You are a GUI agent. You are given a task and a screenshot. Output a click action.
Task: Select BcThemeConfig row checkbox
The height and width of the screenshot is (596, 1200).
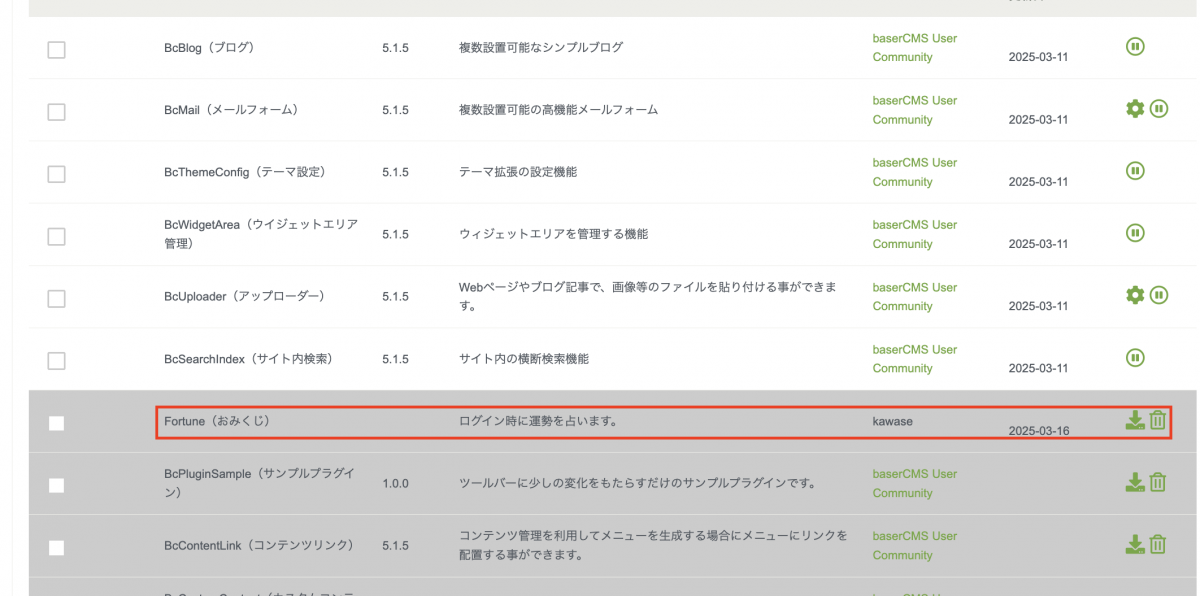(x=56, y=173)
